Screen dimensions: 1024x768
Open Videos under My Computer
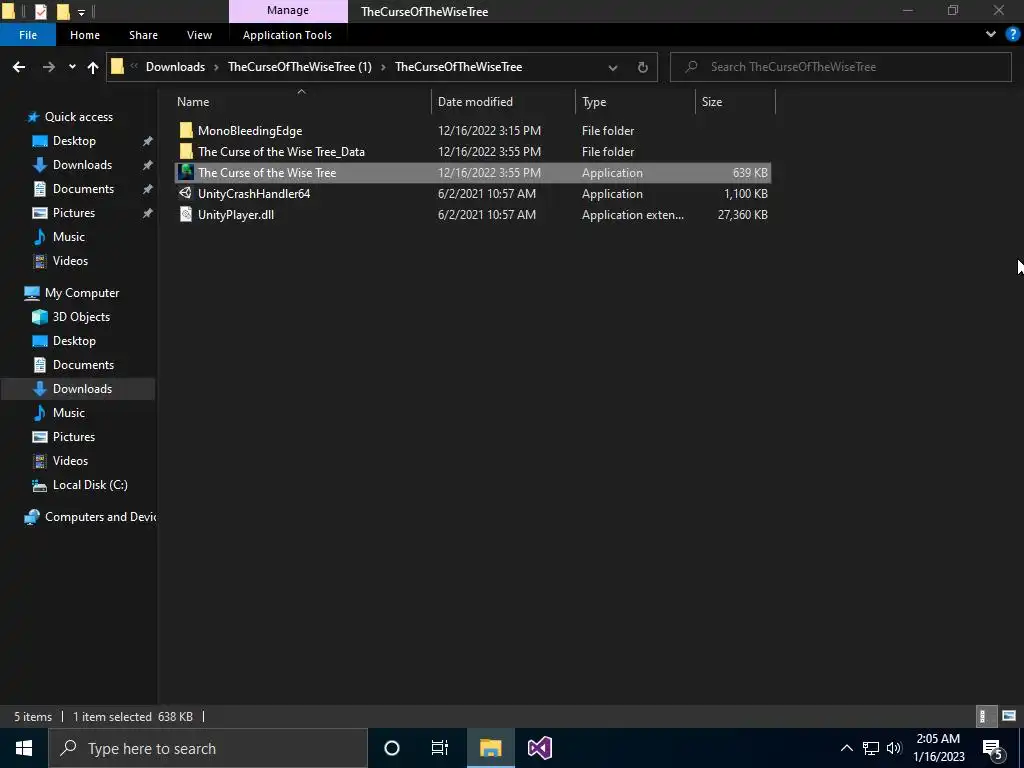click(x=70, y=461)
